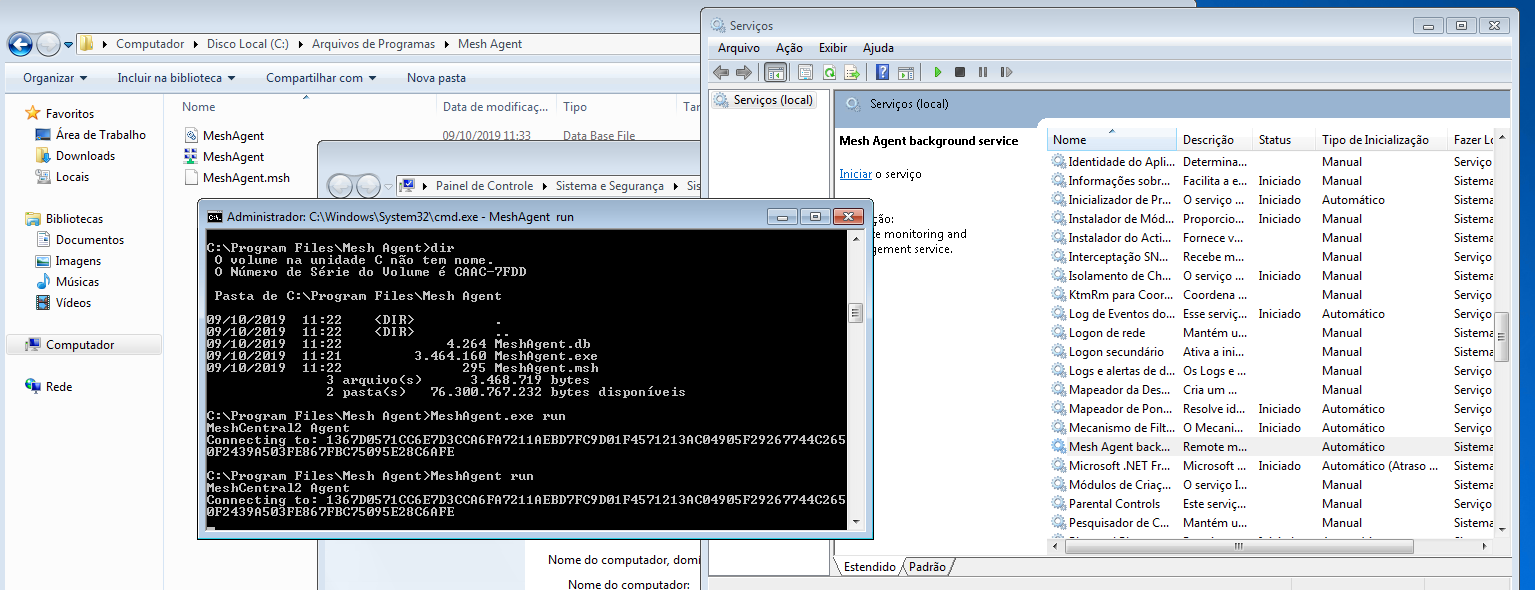Open Locais in Favoritos sidebar

[x=62, y=177]
